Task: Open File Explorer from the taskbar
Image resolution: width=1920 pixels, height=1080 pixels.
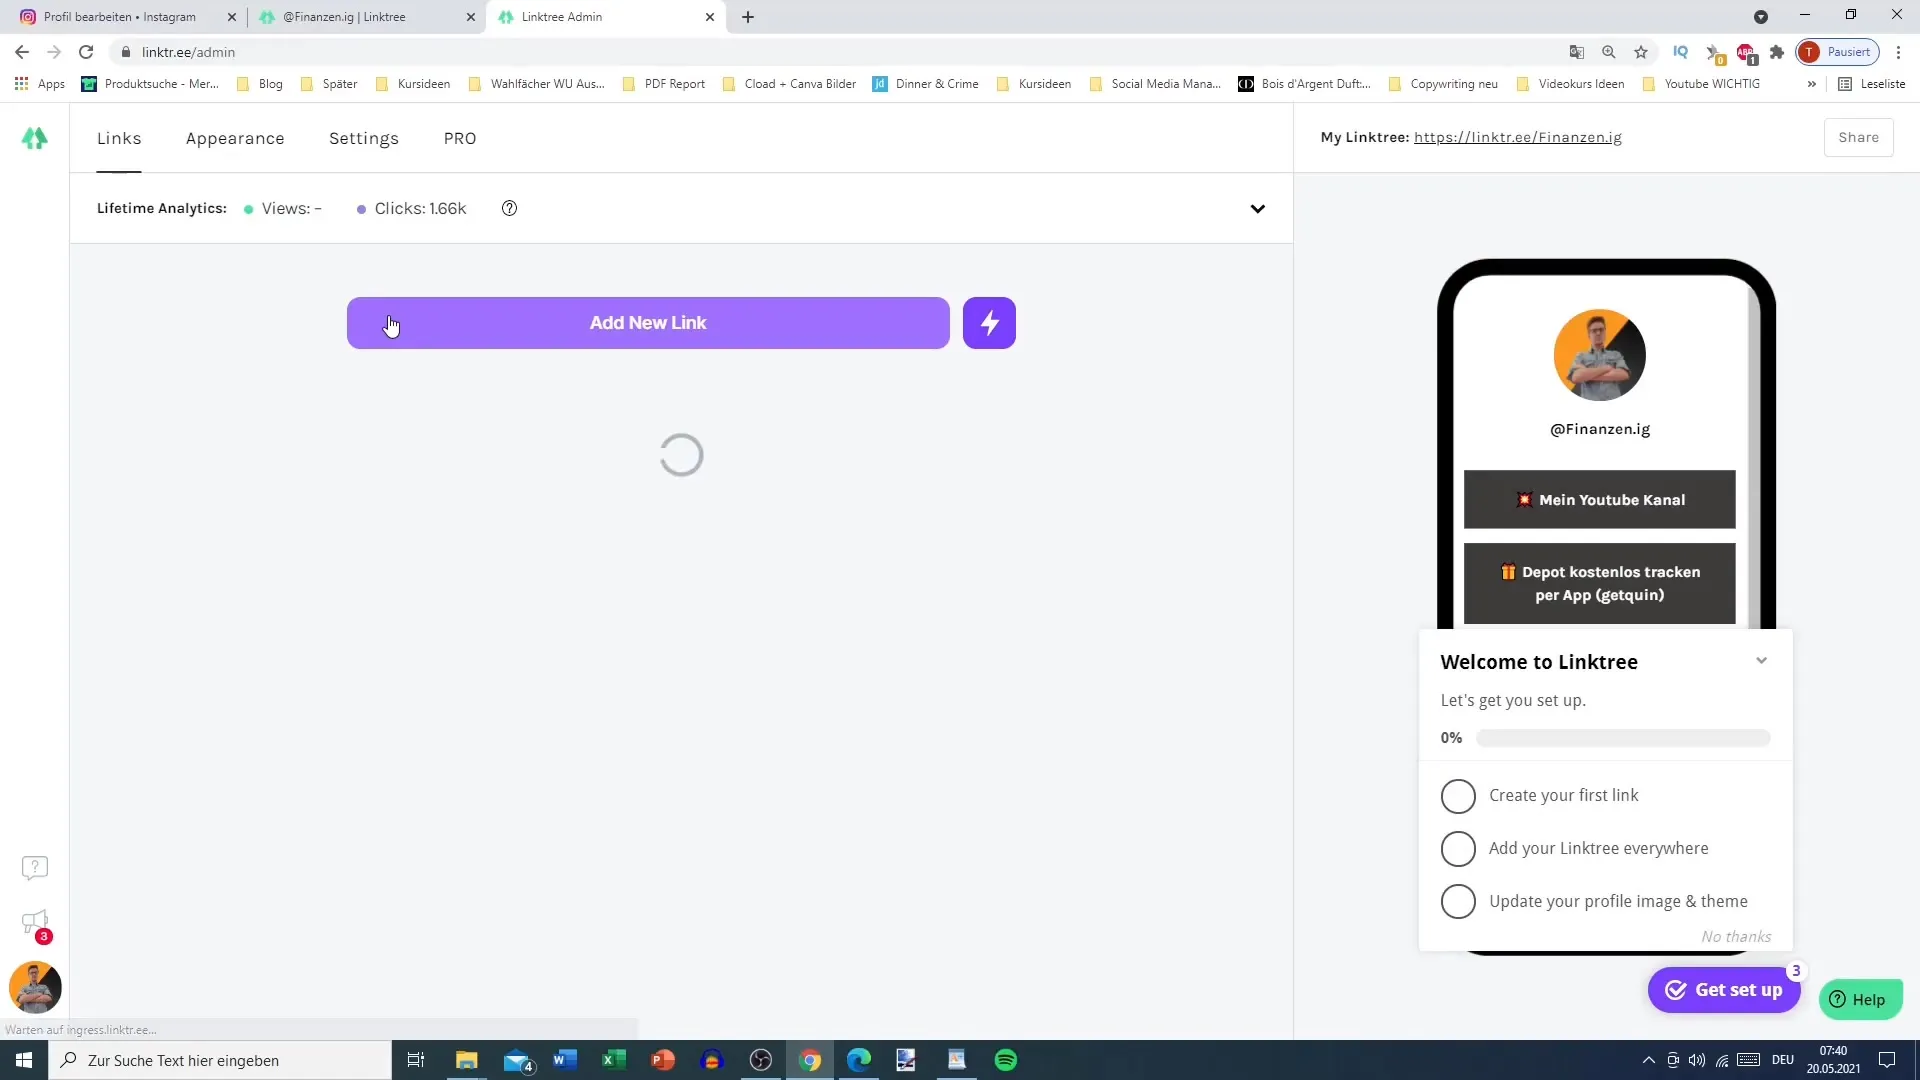Action: 467,1060
